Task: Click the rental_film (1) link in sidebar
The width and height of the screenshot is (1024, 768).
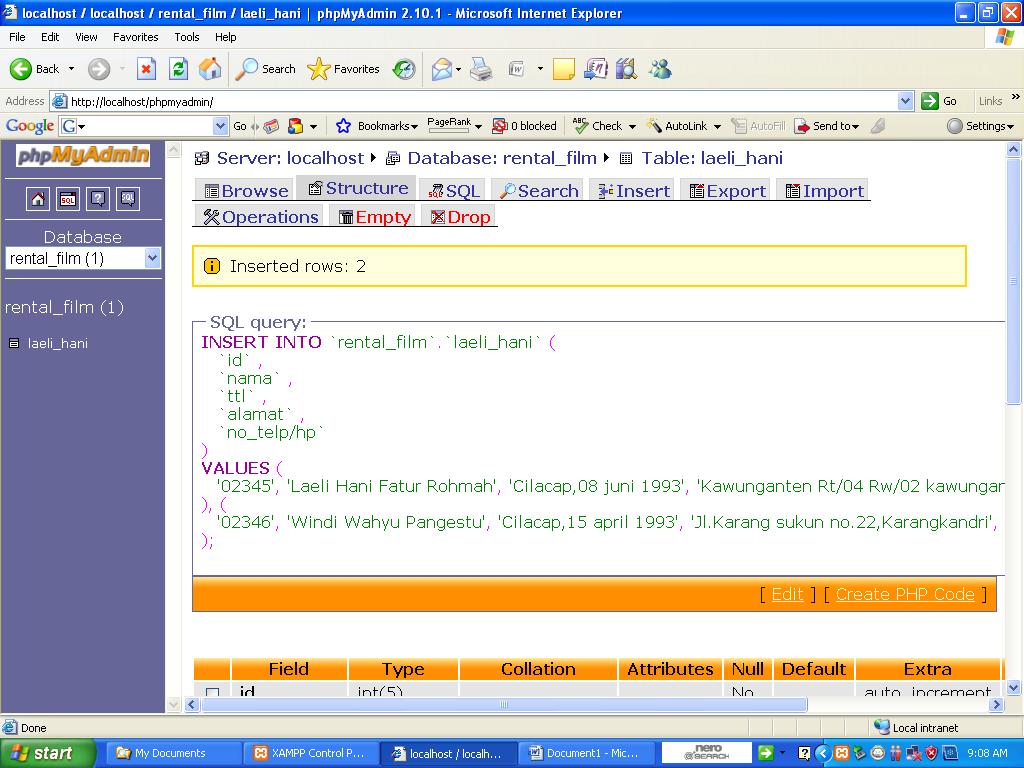Action: [64, 307]
